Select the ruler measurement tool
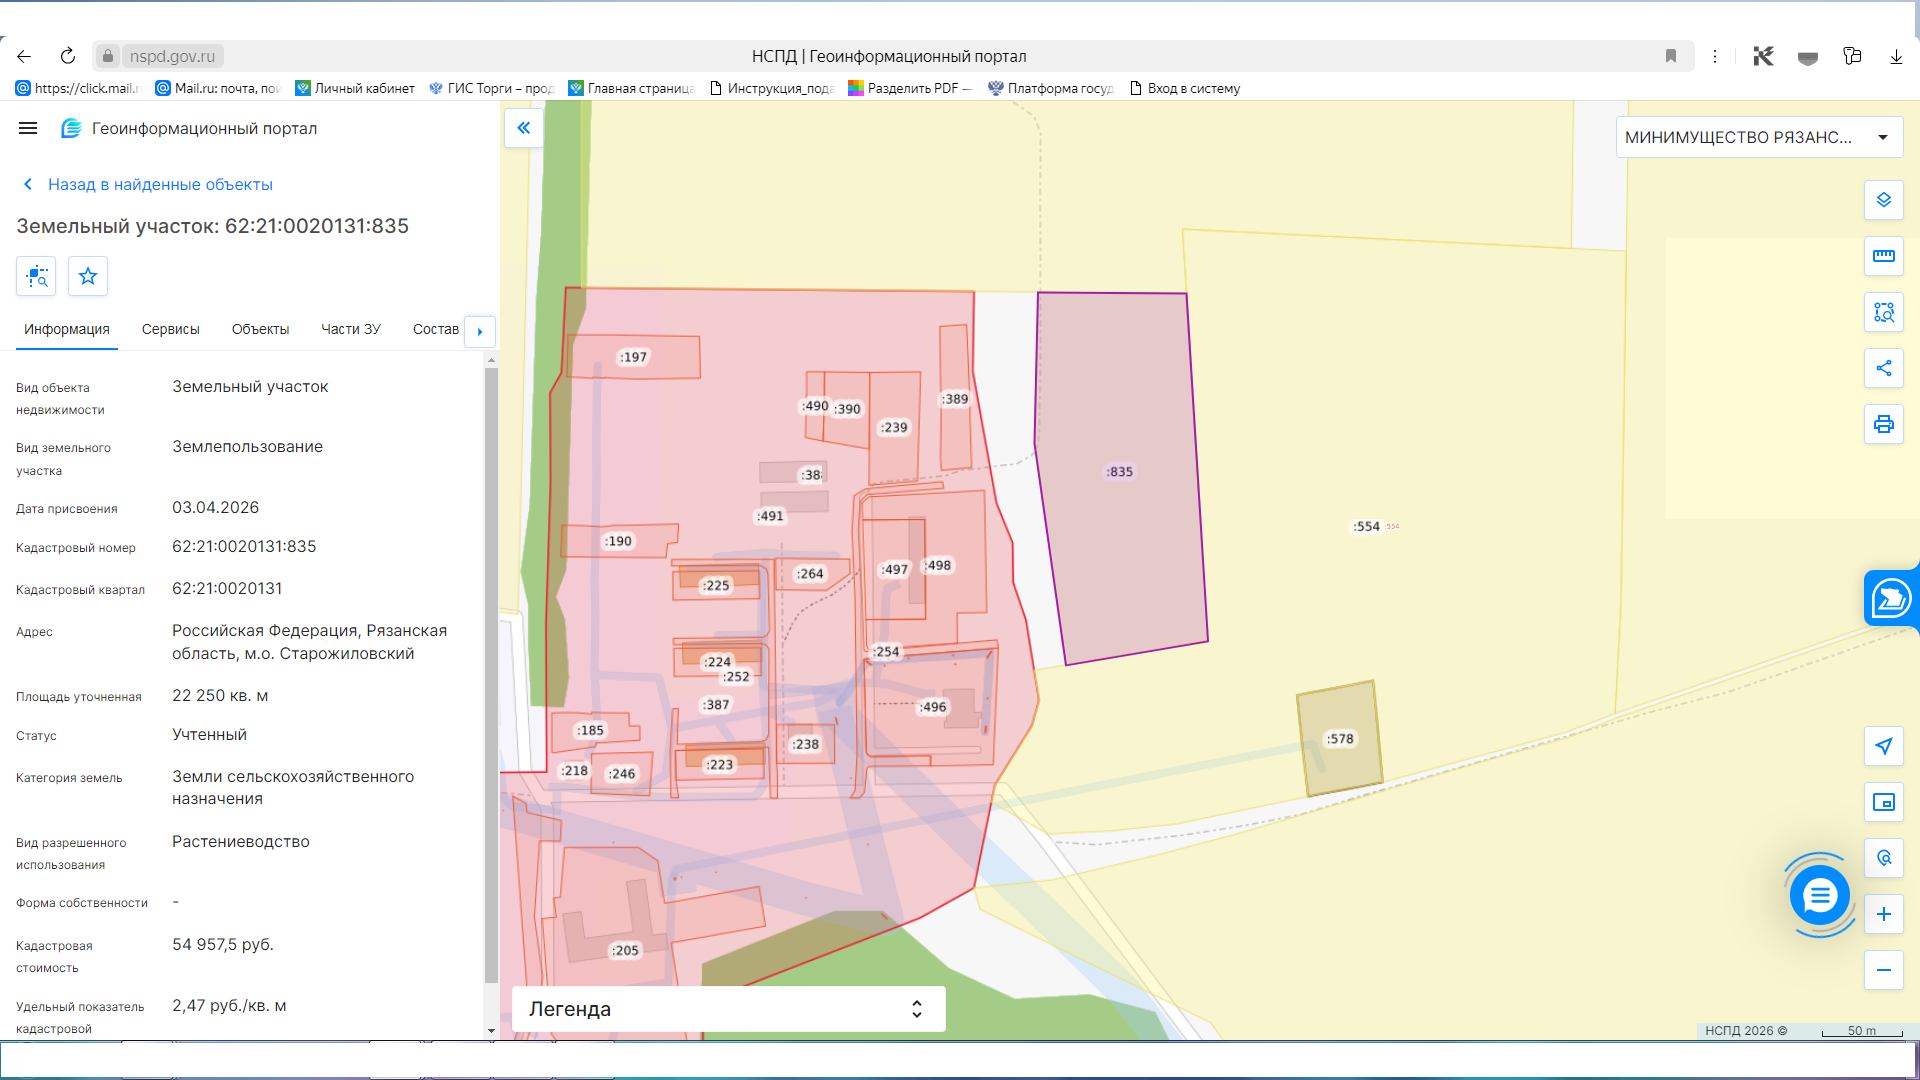The width and height of the screenshot is (1920, 1080). [x=1884, y=256]
